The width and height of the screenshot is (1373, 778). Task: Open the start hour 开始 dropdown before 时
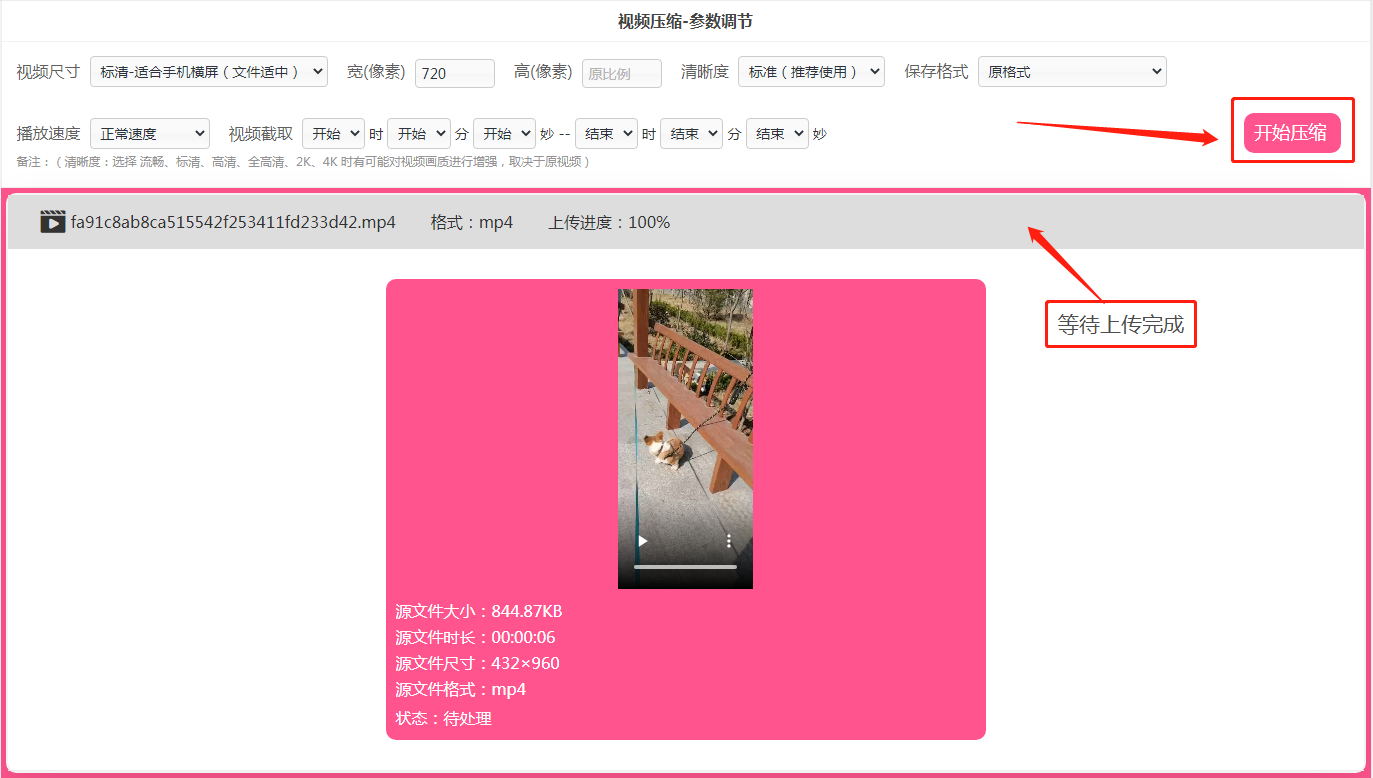[x=333, y=133]
